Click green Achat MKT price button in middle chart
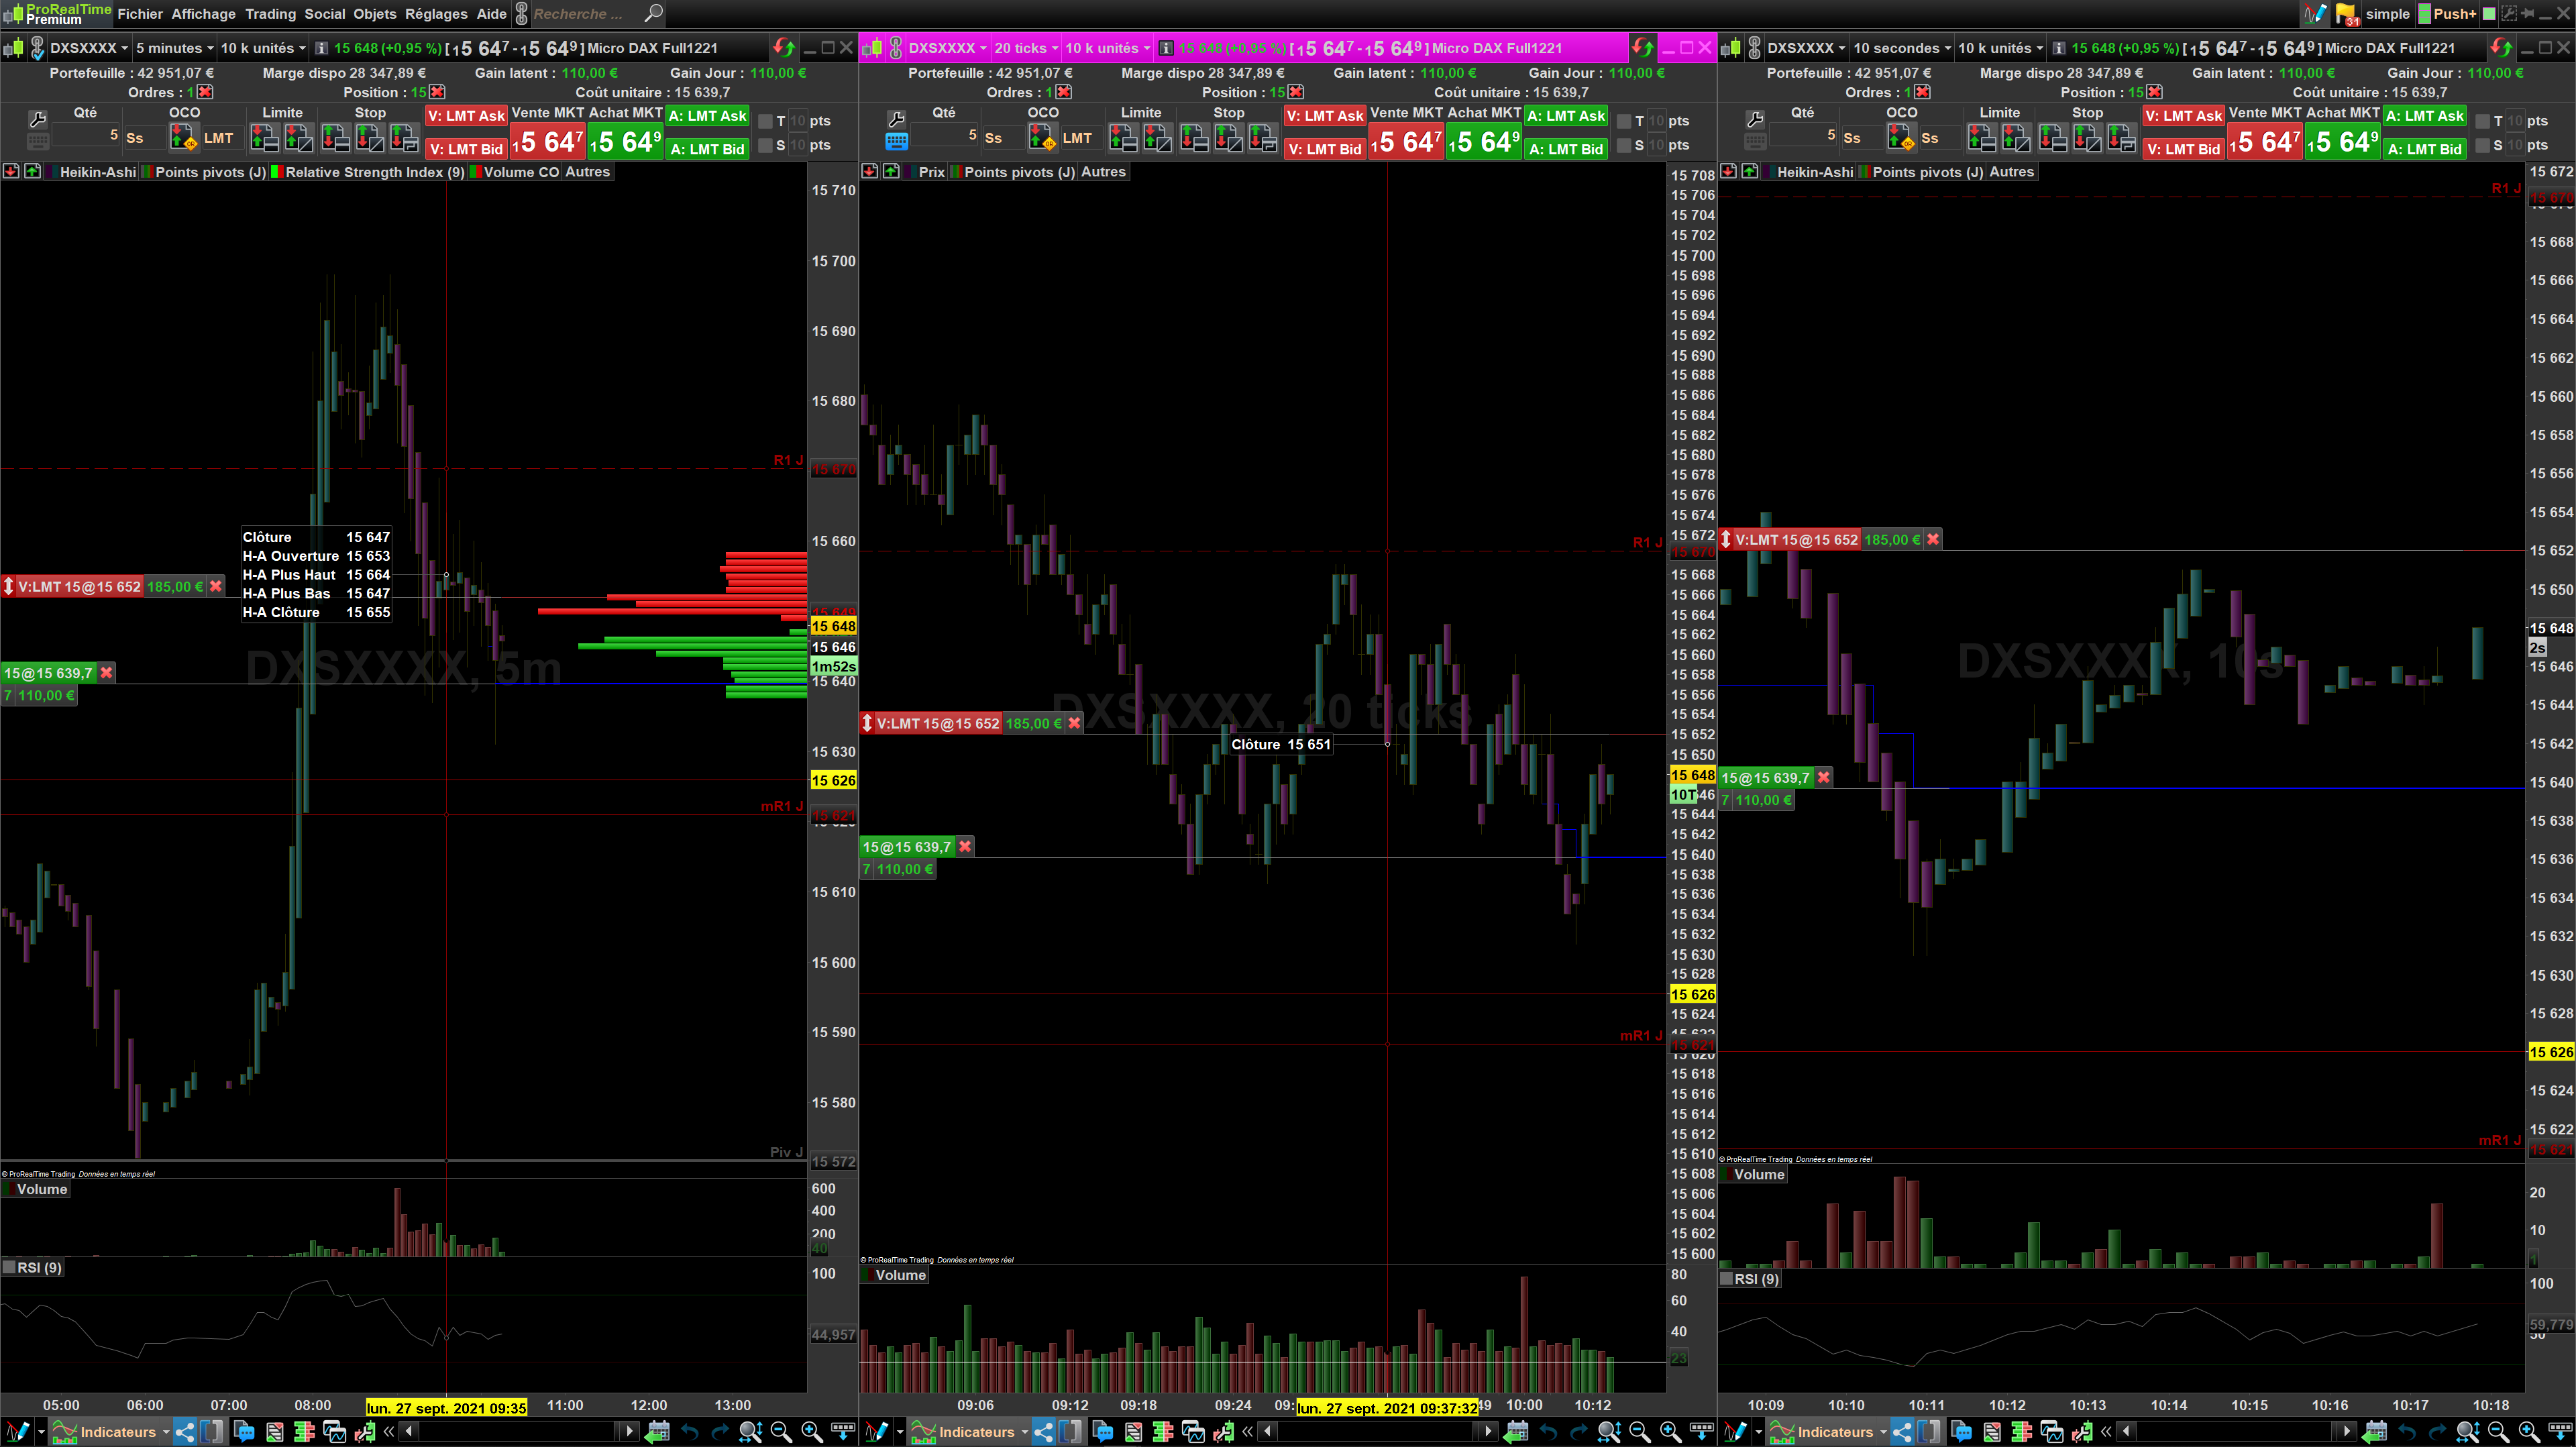 (x=1484, y=142)
